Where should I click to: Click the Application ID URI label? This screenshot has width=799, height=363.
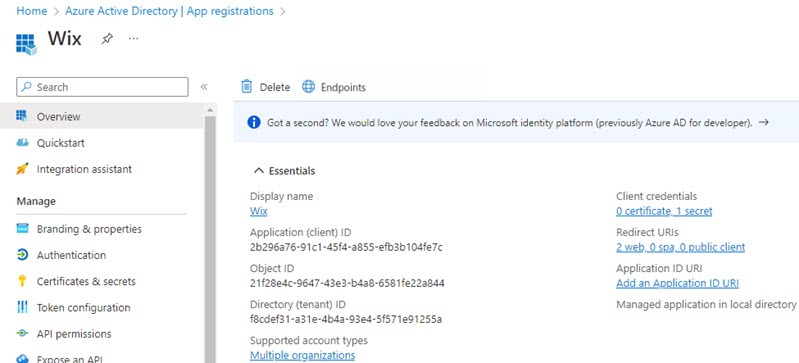pyautogui.click(x=659, y=269)
